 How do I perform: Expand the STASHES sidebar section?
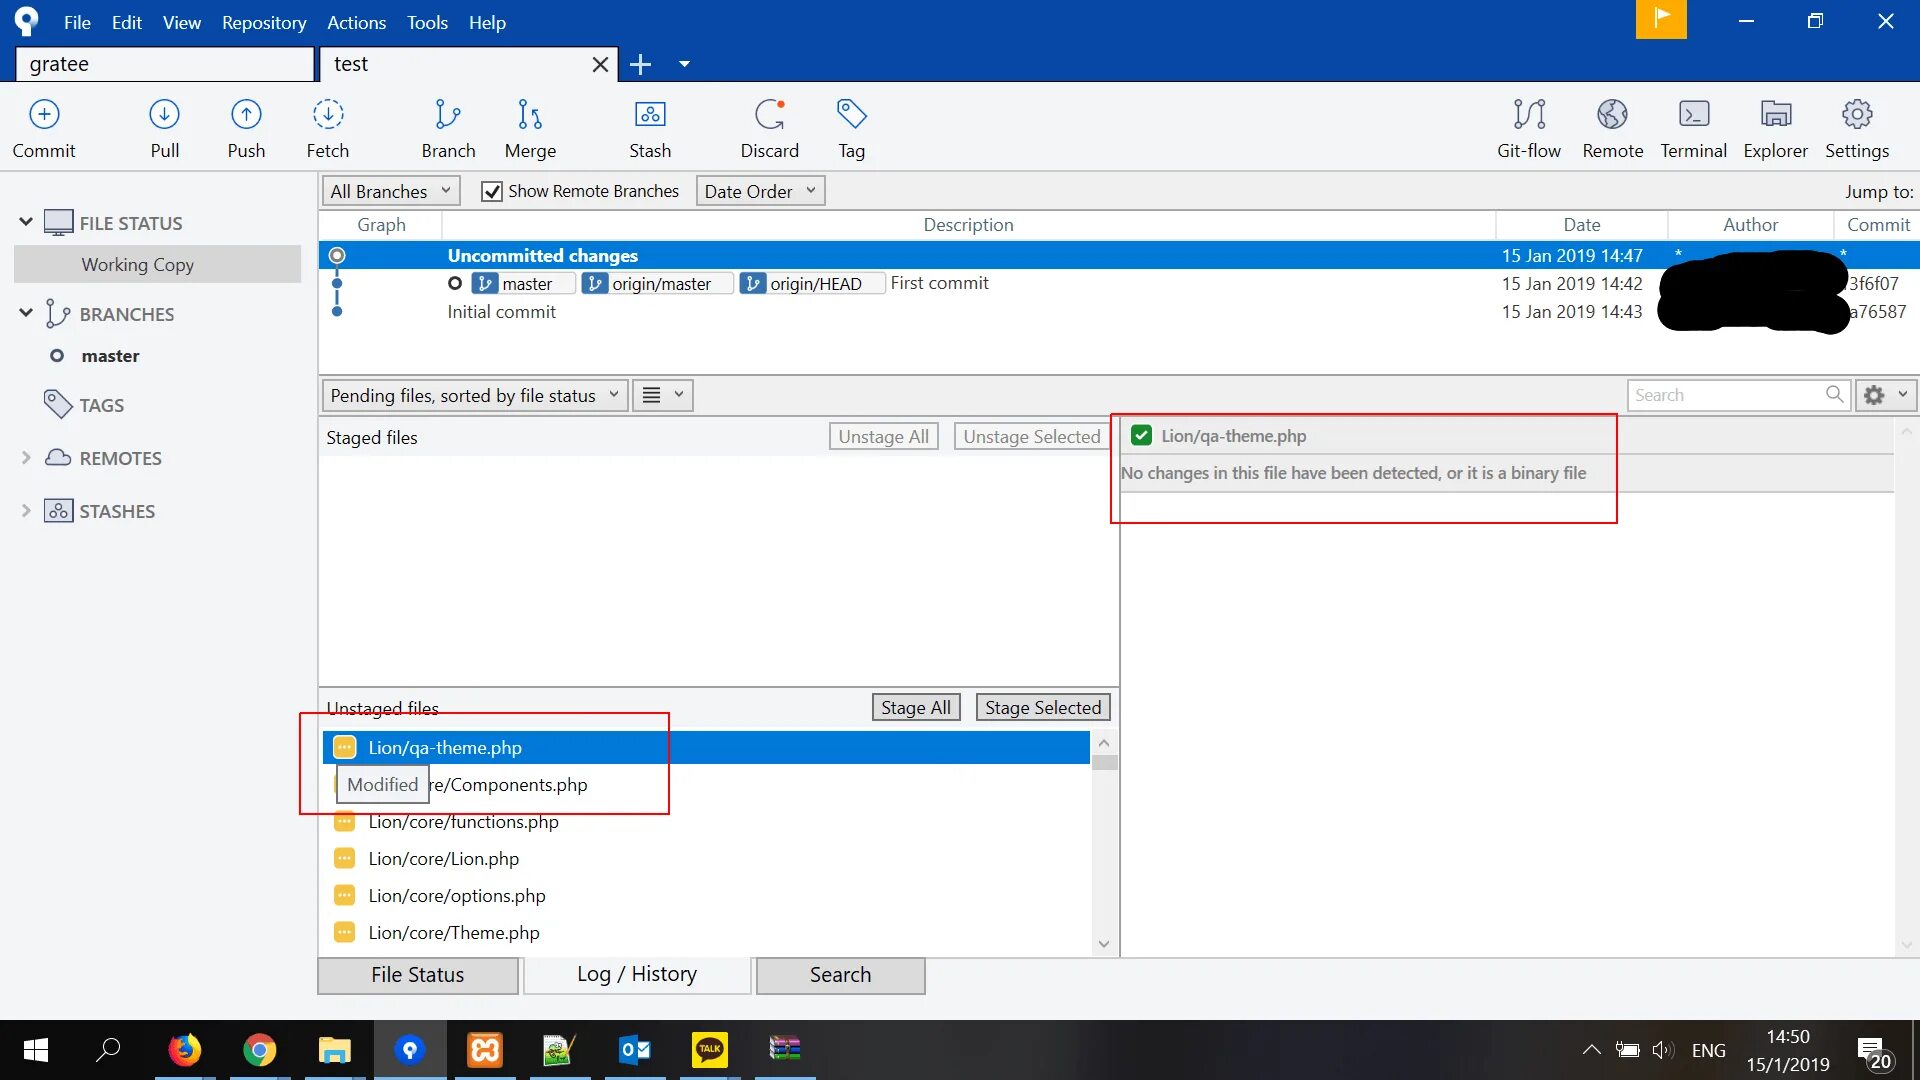pos(26,511)
